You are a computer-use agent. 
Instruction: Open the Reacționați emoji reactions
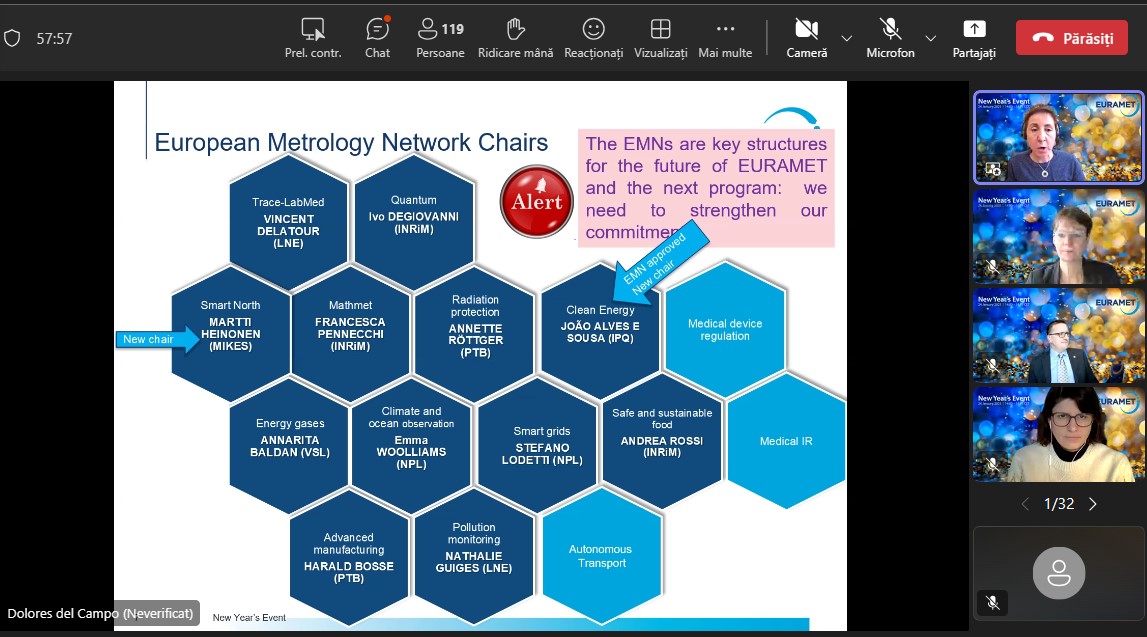(593, 37)
